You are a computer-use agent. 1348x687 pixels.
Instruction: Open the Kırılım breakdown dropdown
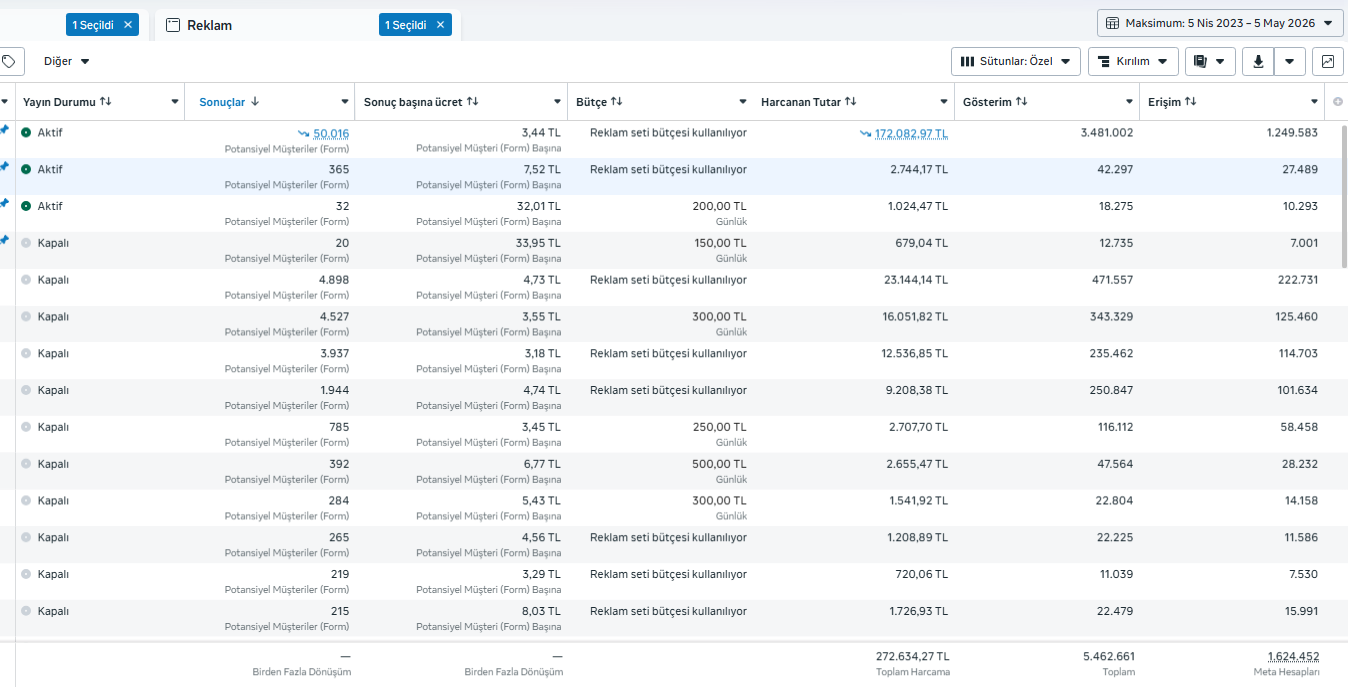(x=1133, y=61)
